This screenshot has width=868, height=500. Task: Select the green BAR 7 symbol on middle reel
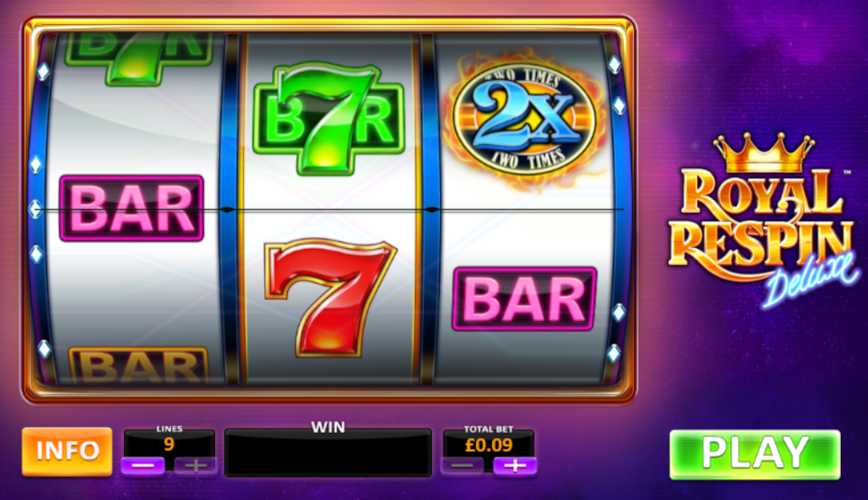pos(328,118)
